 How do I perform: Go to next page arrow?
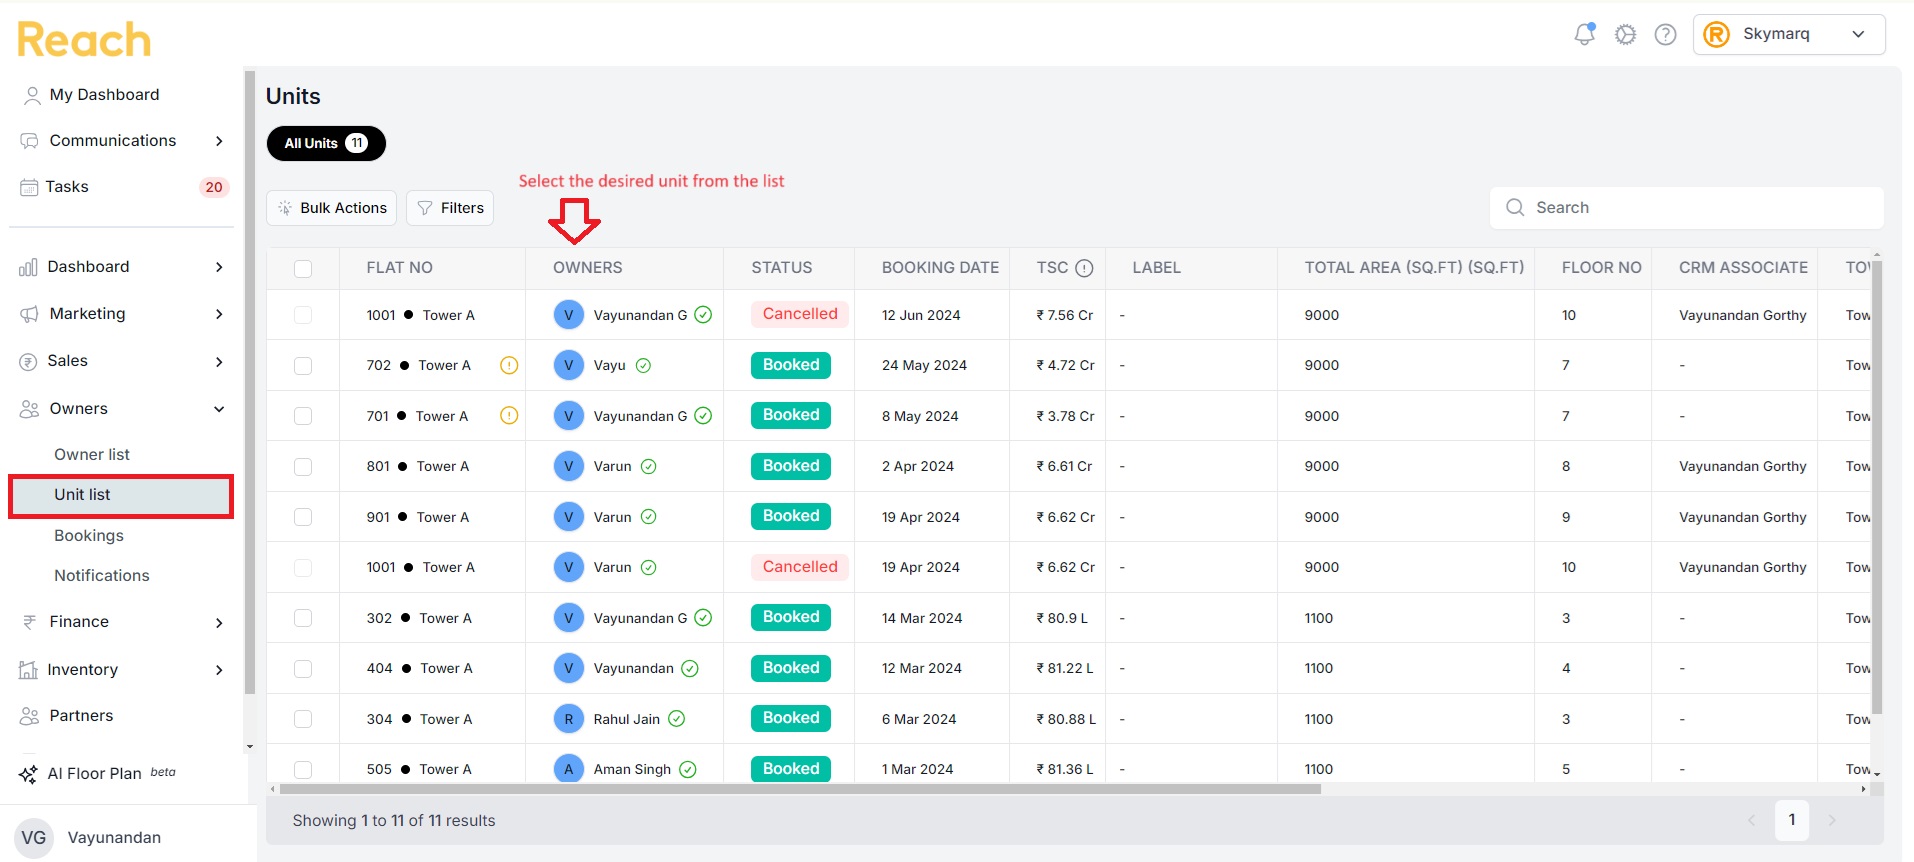tap(1832, 821)
